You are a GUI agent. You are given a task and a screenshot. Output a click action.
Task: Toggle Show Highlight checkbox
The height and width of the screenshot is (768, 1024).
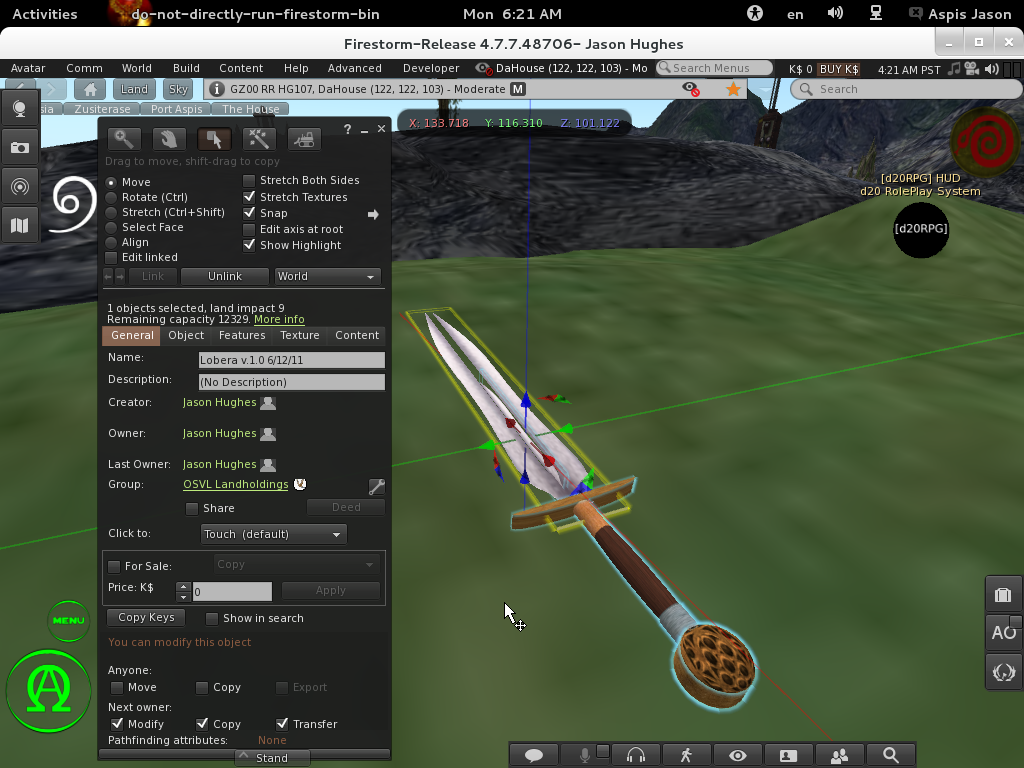click(x=249, y=245)
